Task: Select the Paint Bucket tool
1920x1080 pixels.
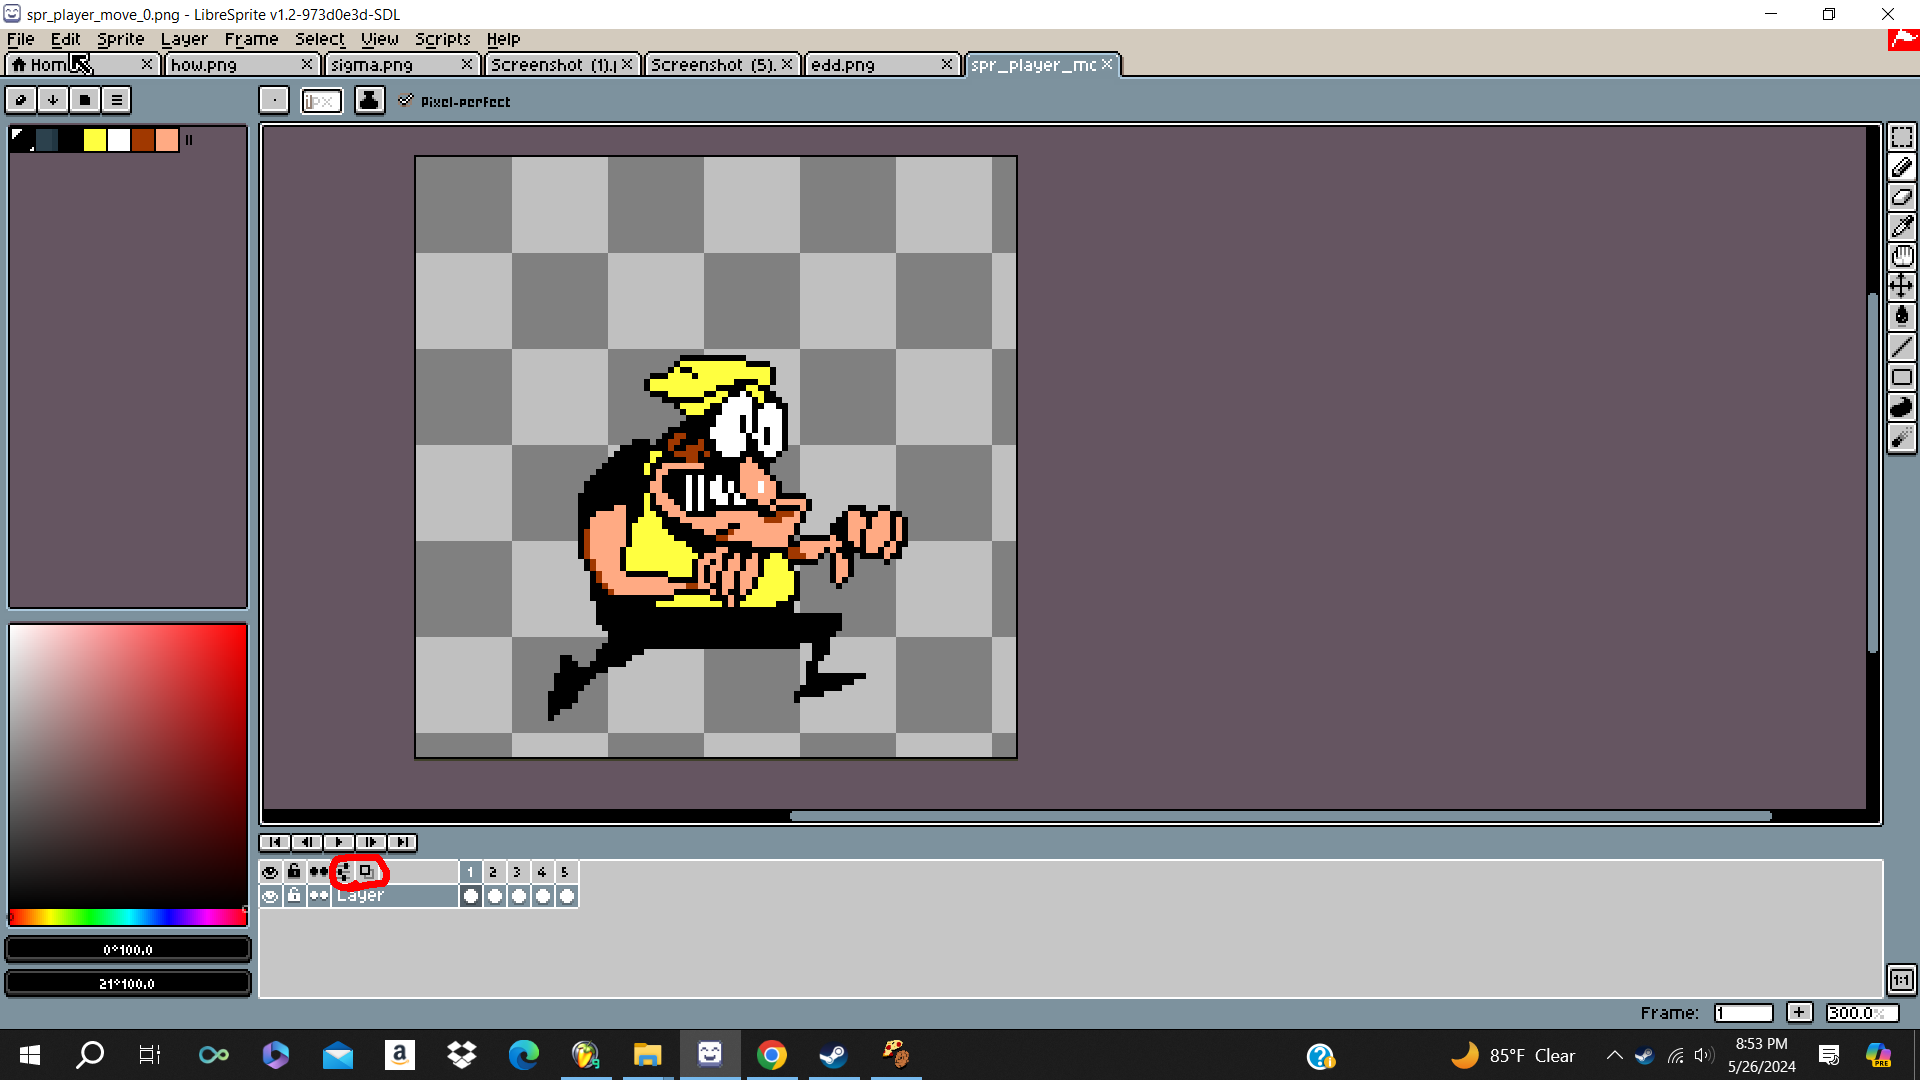Action: click(1901, 317)
